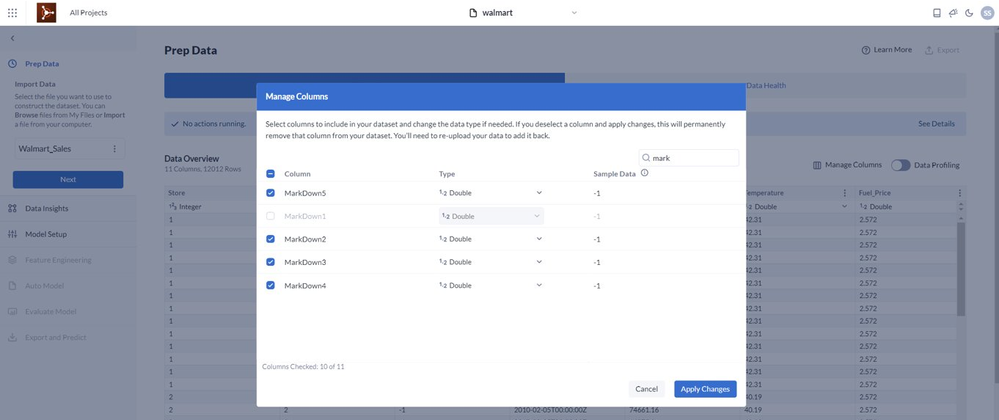Open MarkDown1 type dropdown

pyautogui.click(x=491, y=216)
